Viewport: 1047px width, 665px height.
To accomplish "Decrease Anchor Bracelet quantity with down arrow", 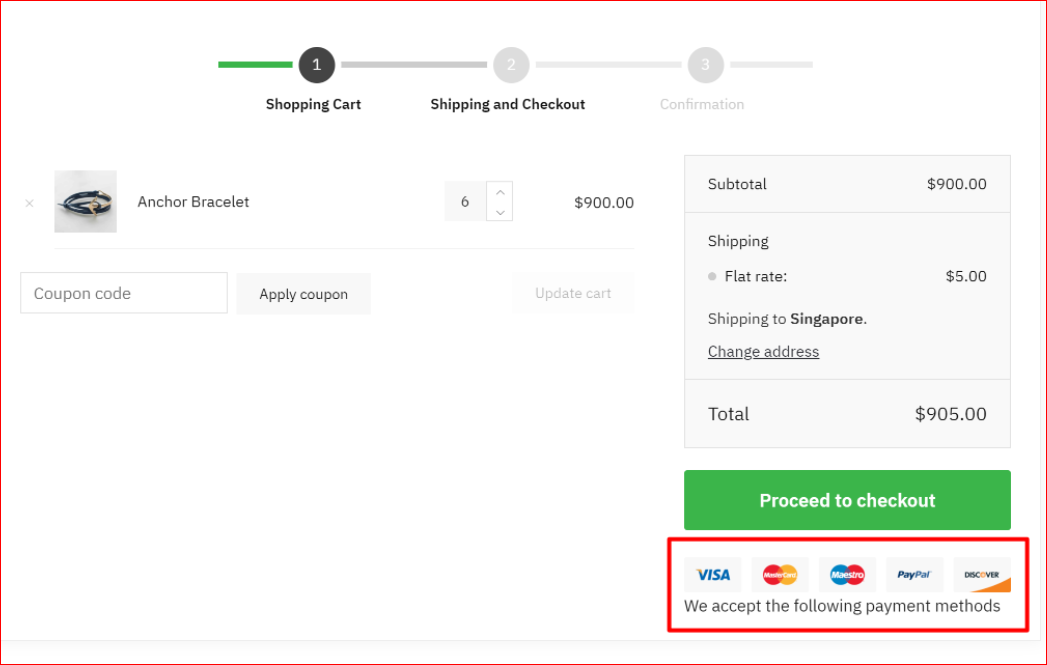I will 499,211.
